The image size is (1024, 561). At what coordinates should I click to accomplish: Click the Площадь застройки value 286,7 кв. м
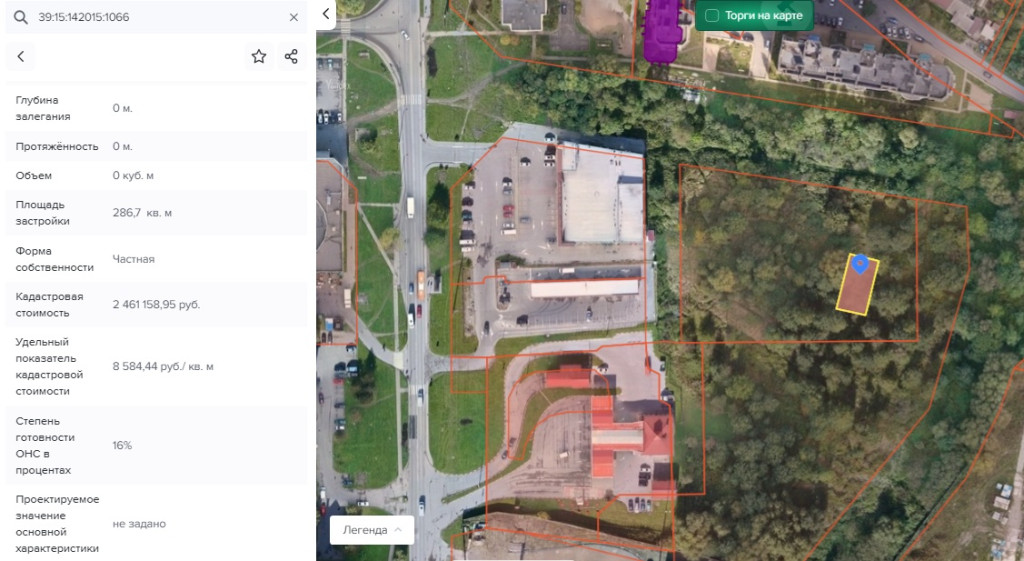142,213
